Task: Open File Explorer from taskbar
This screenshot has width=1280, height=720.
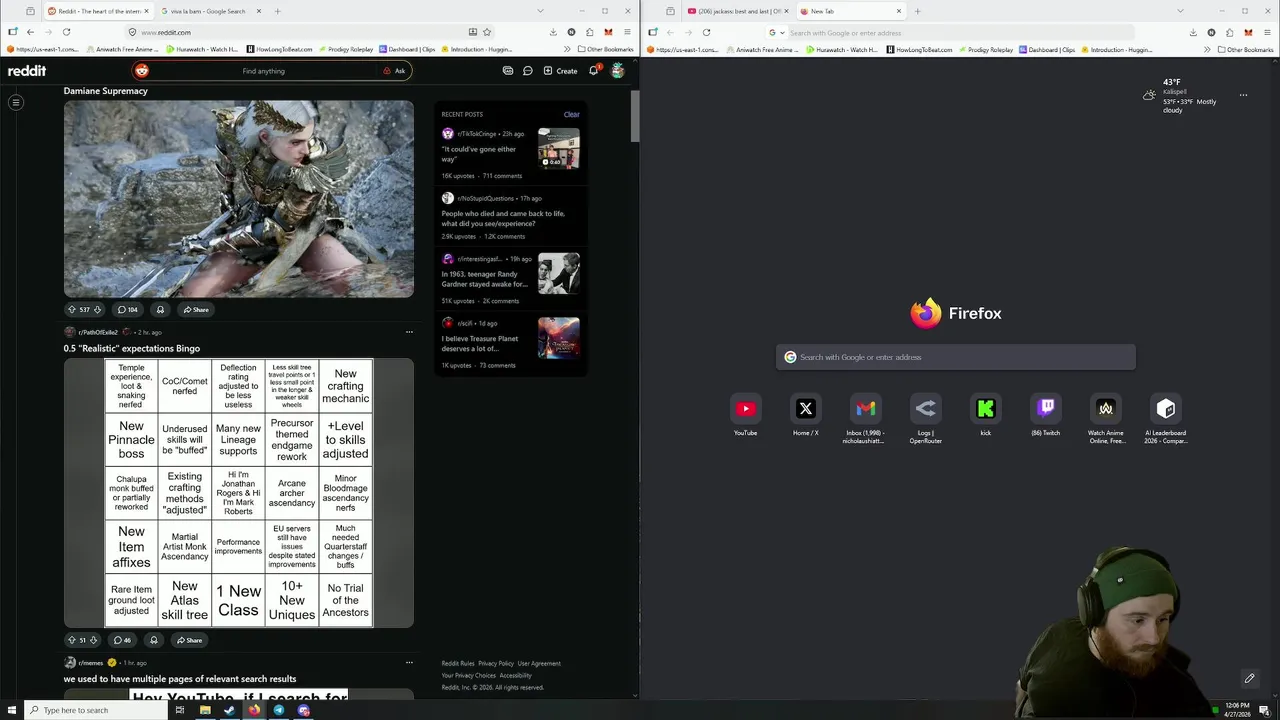Action: (204, 710)
